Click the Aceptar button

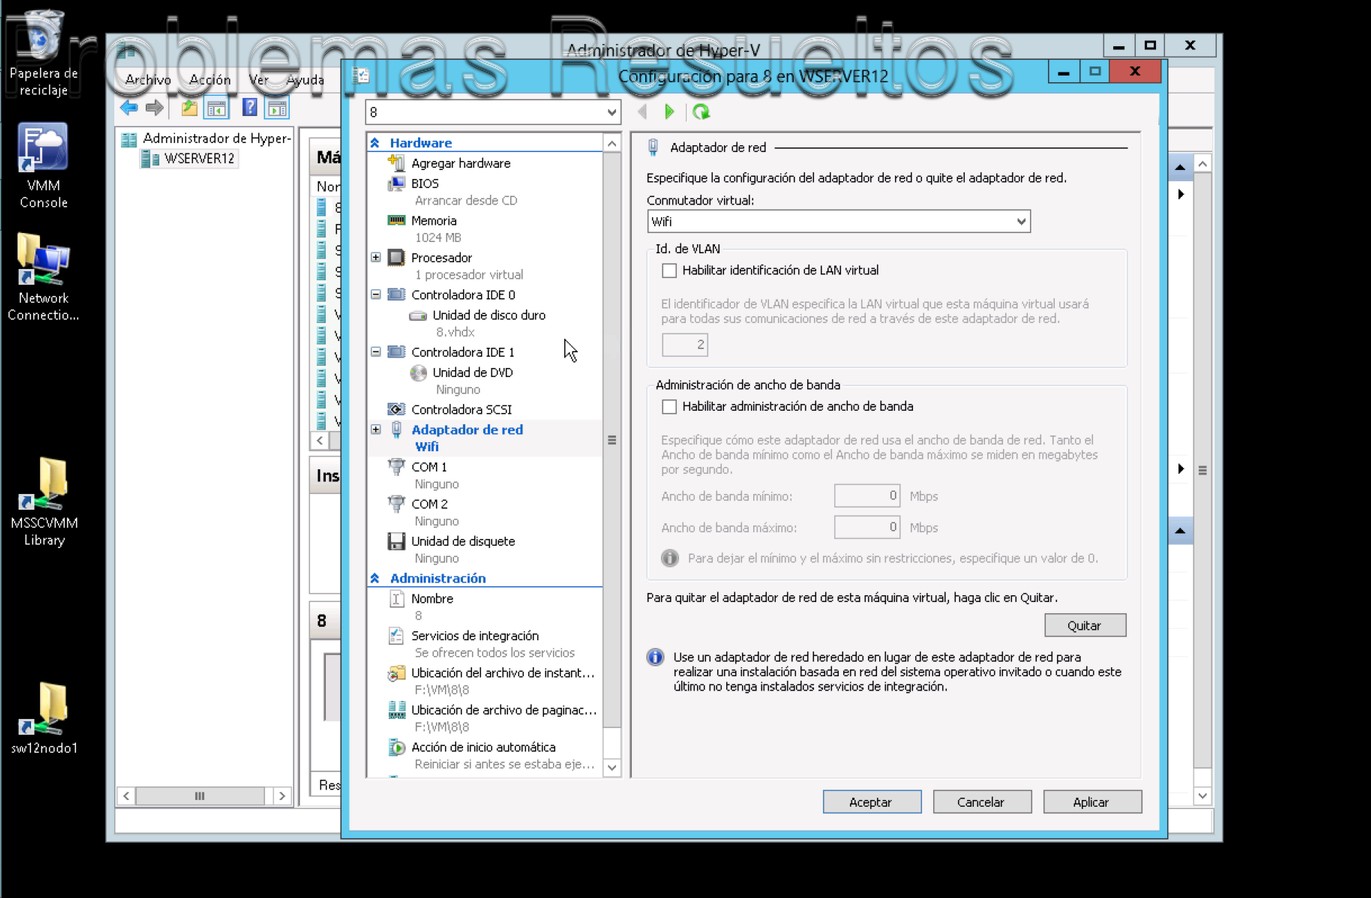pos(871,802)
